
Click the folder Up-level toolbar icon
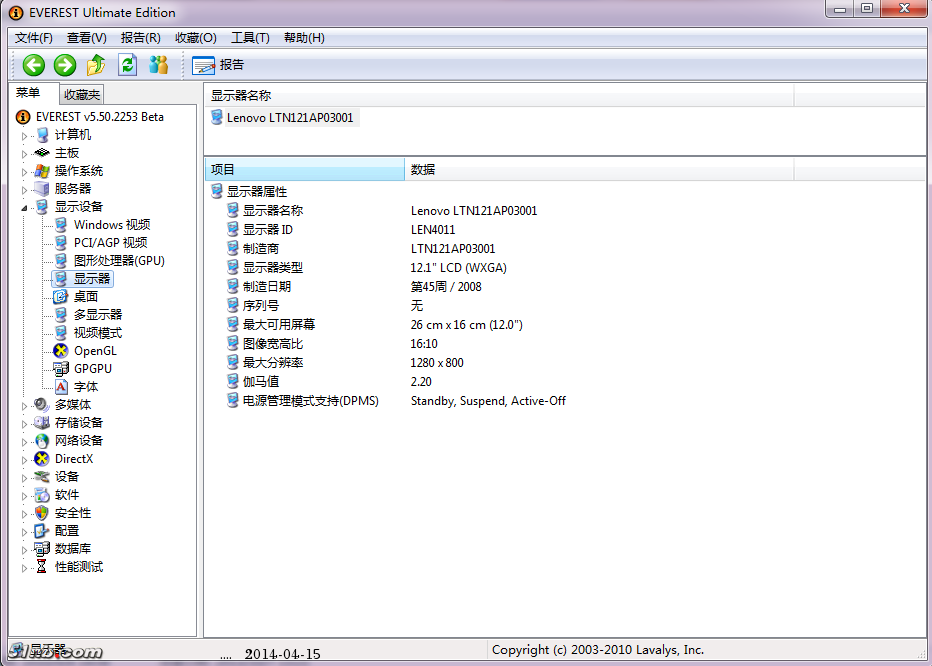(x=96, y=65)
